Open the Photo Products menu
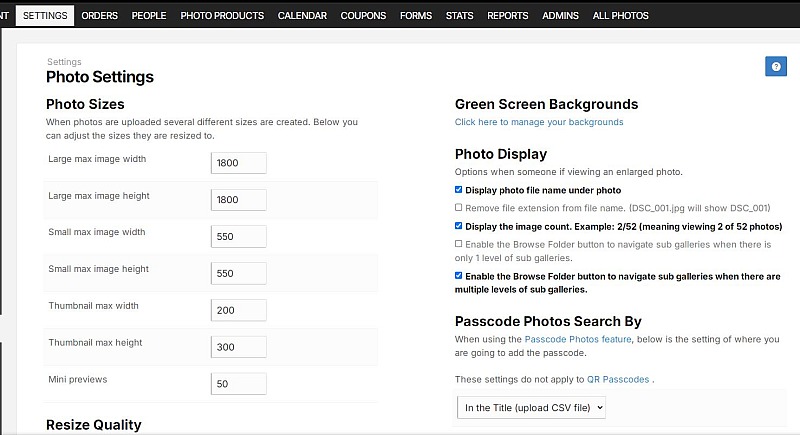 (x=222, y=16)
